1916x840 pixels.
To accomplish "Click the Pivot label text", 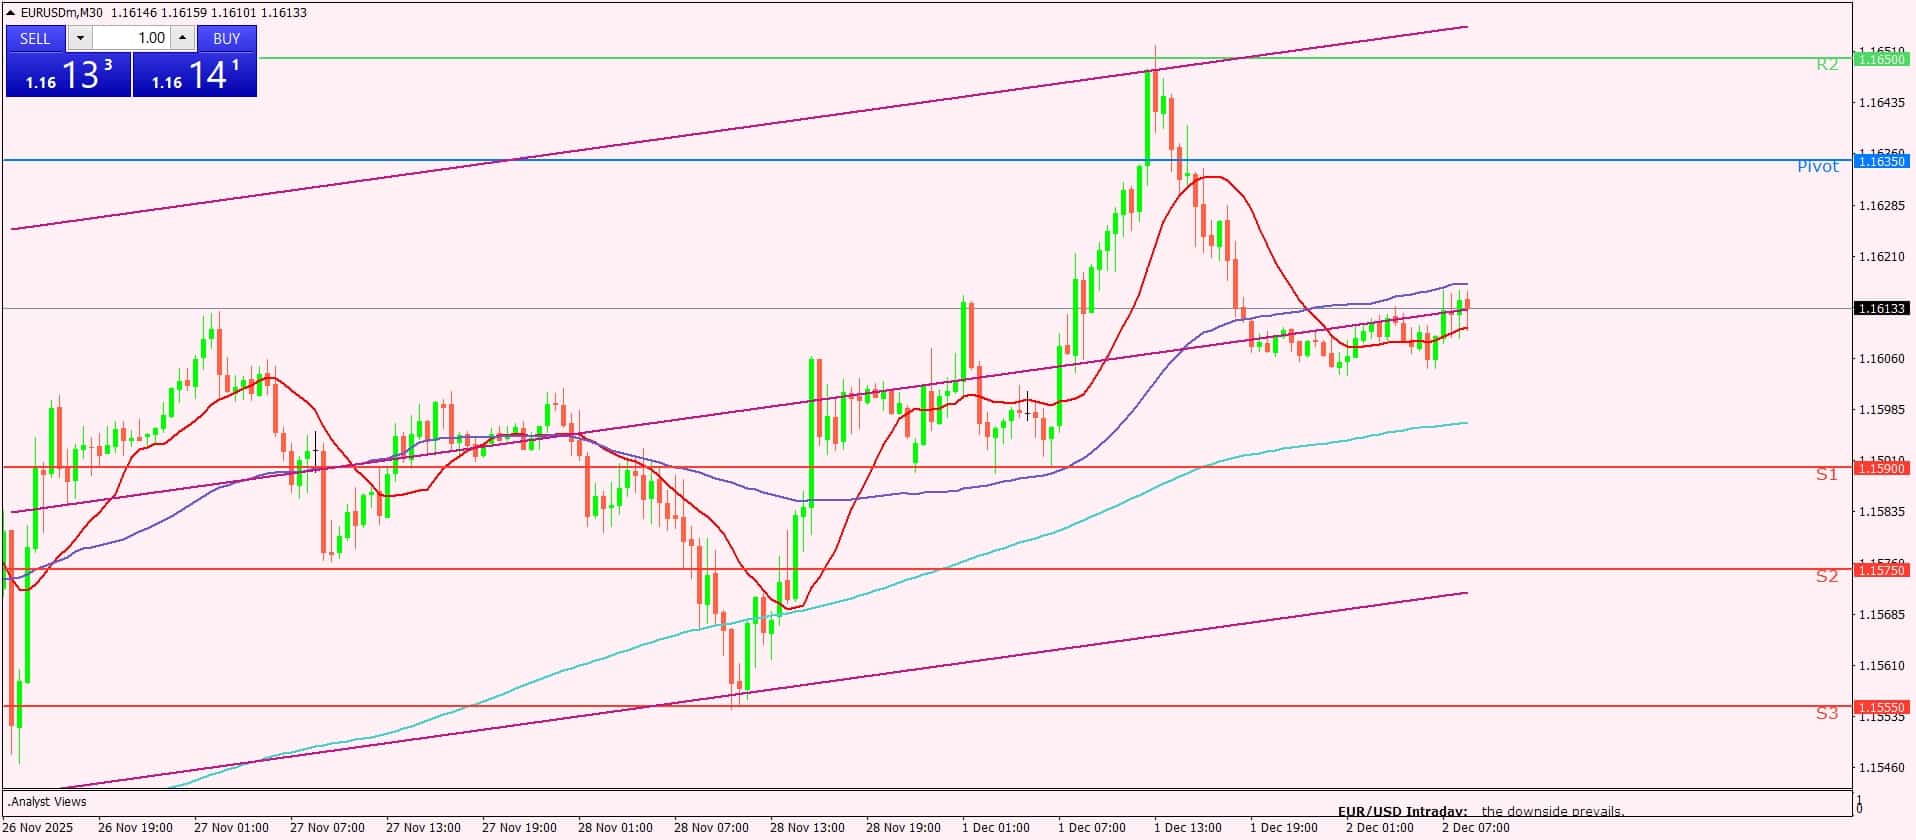I will [x=1817, y=167].
